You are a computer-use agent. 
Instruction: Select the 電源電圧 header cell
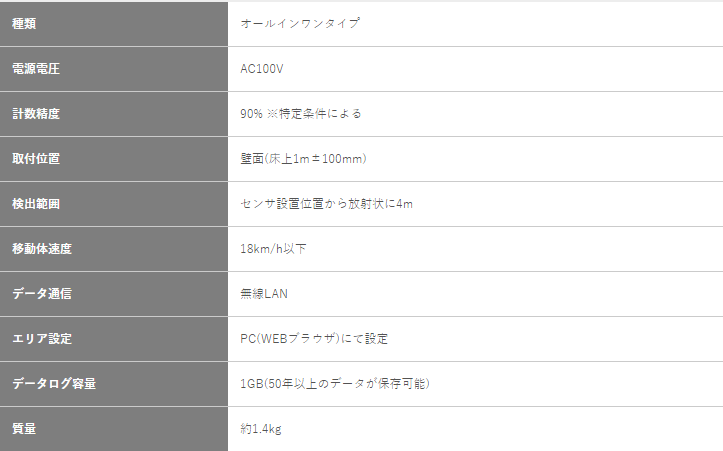tap(114, 69)
